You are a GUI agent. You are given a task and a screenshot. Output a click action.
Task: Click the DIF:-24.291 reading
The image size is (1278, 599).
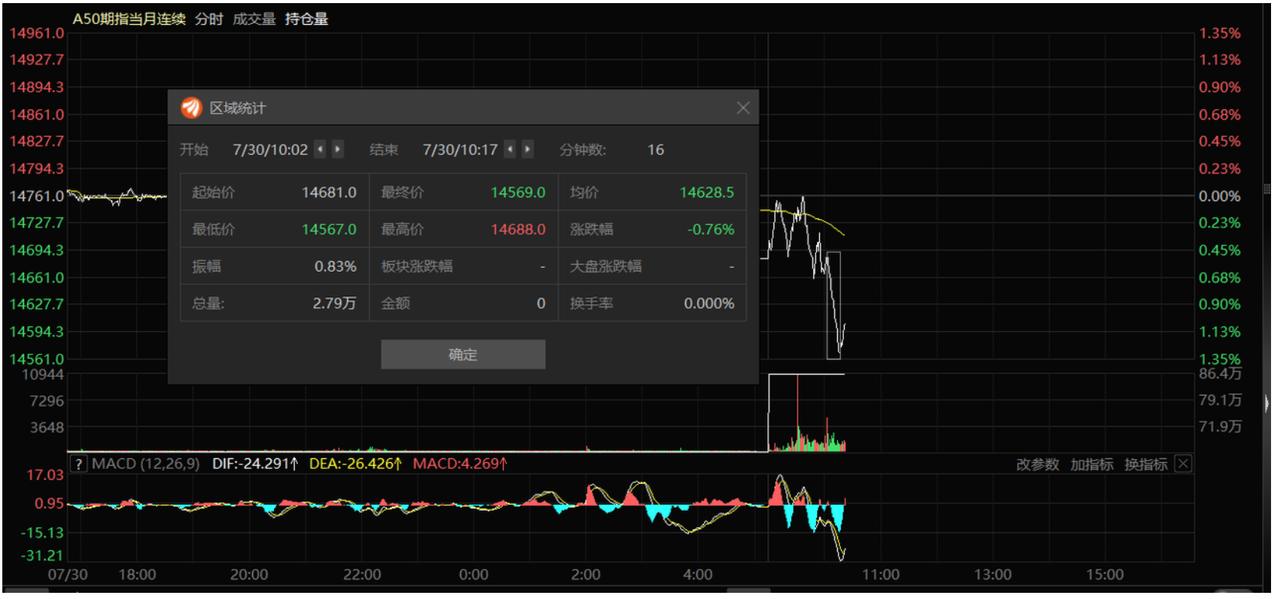pos(257,464)
